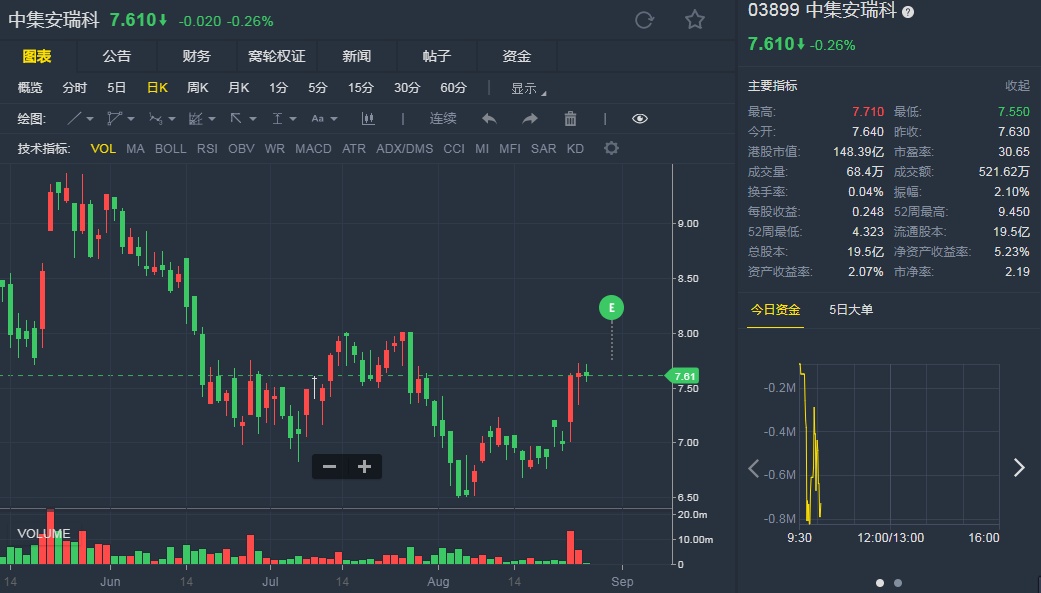Redo the last drawing action
Image resolution: width=1041 pixels, height=593 pixels.
(x=530, y=119)
